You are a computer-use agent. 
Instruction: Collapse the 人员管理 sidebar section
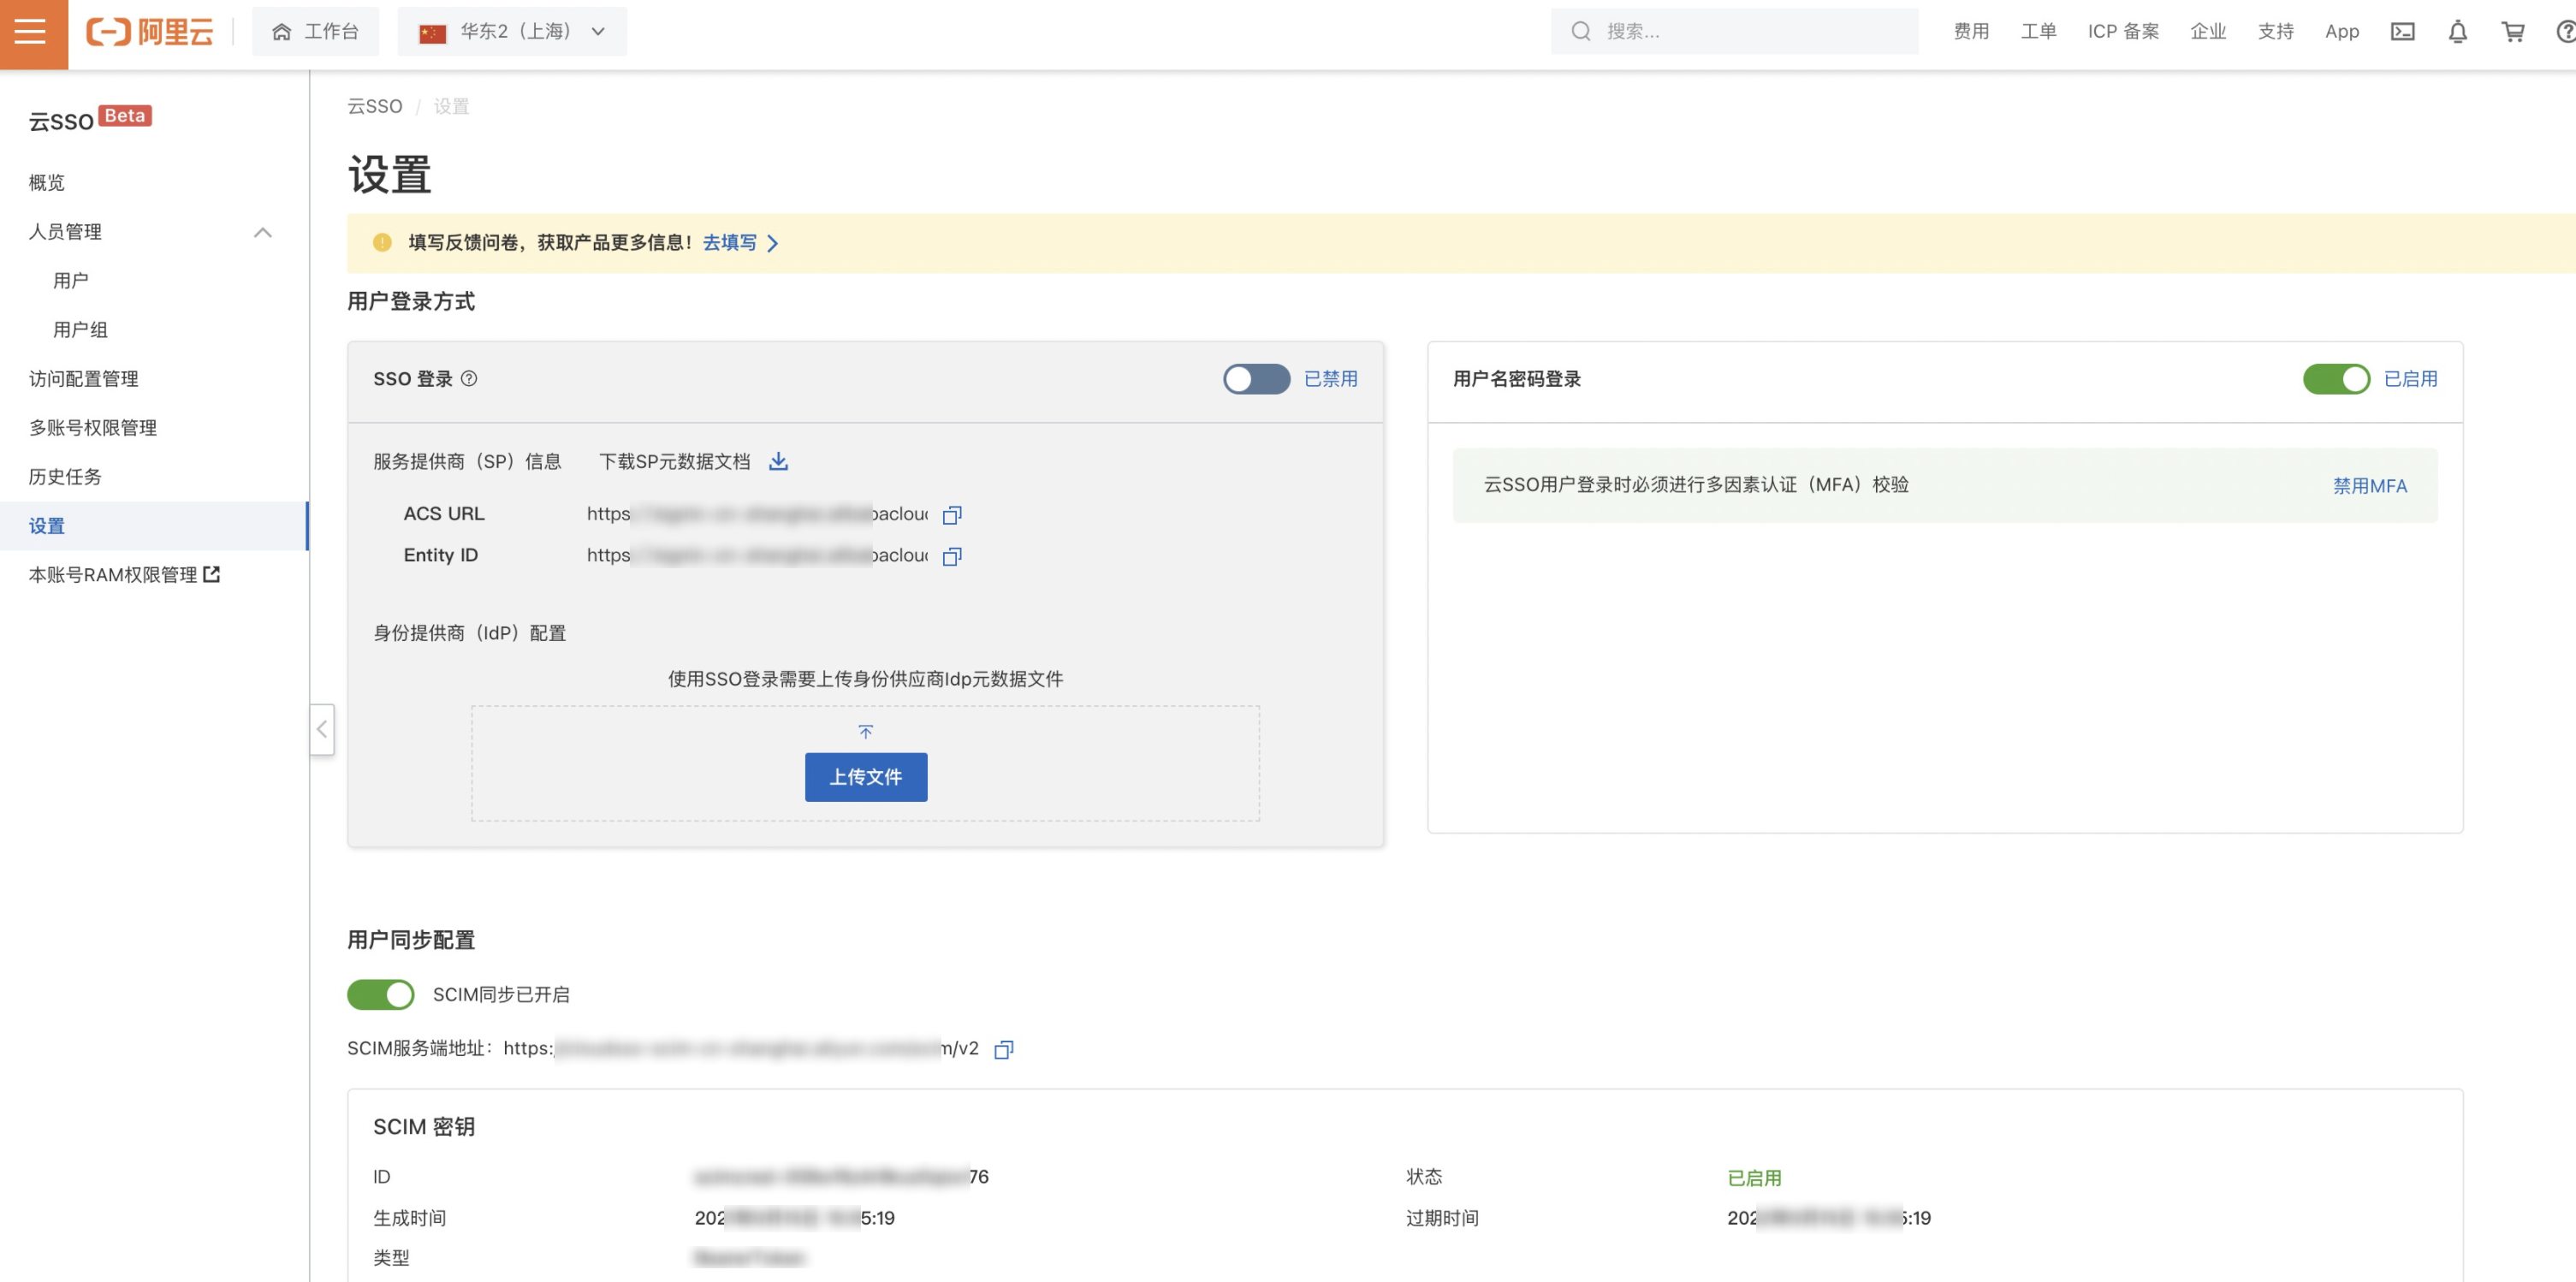[x=262, y=232]
